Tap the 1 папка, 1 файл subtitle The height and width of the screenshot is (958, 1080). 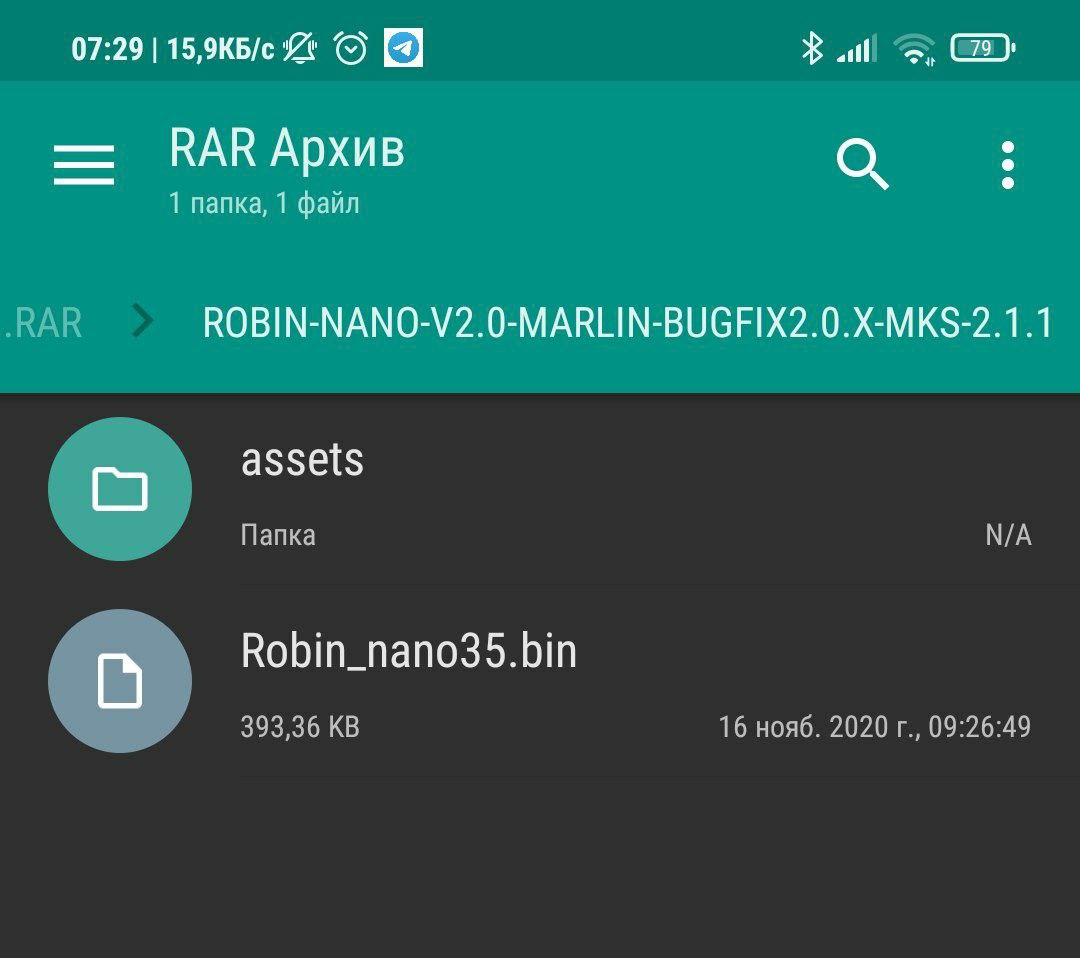[x=264, y=204]
